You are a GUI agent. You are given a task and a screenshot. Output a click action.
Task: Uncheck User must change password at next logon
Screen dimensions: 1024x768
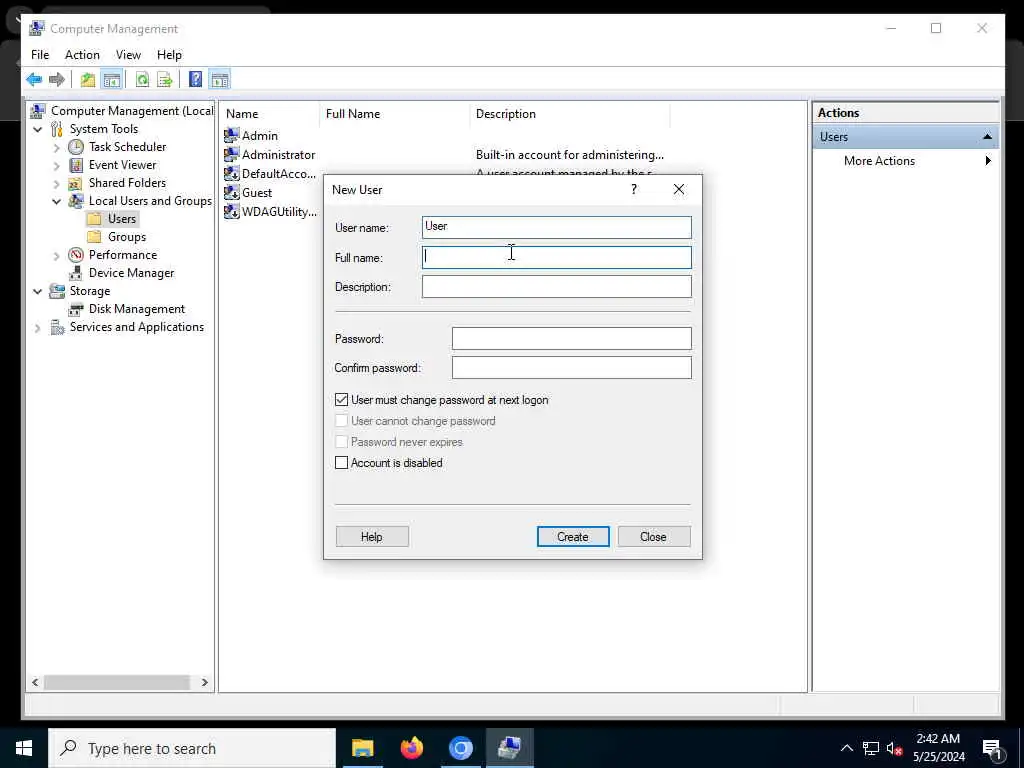(x=342, y=400)
